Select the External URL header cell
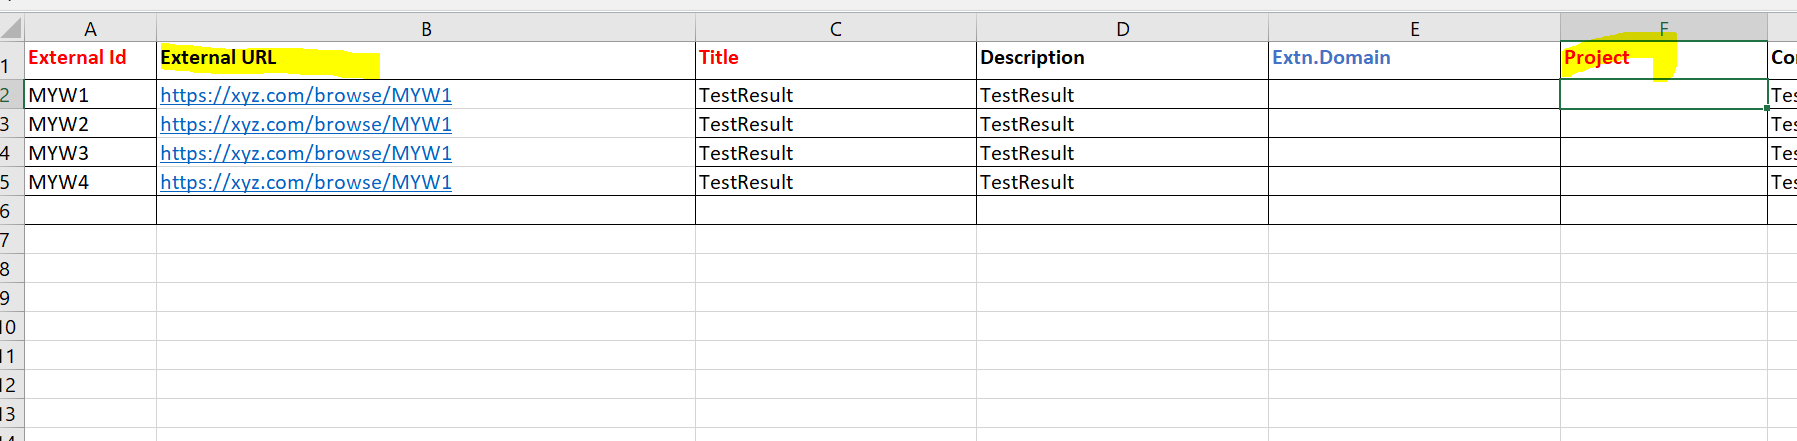Image resolution: width=1797 pixels, height=441 pixels. (x=426, y=60)
